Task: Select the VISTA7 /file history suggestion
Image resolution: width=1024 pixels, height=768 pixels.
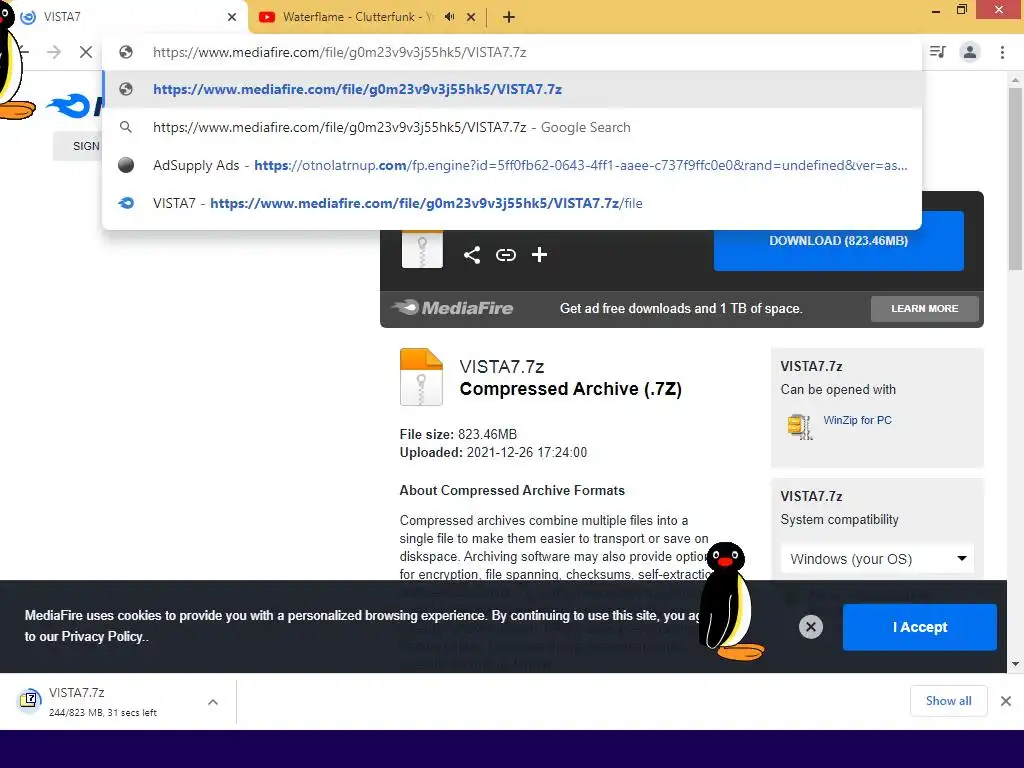Action: 513,203
